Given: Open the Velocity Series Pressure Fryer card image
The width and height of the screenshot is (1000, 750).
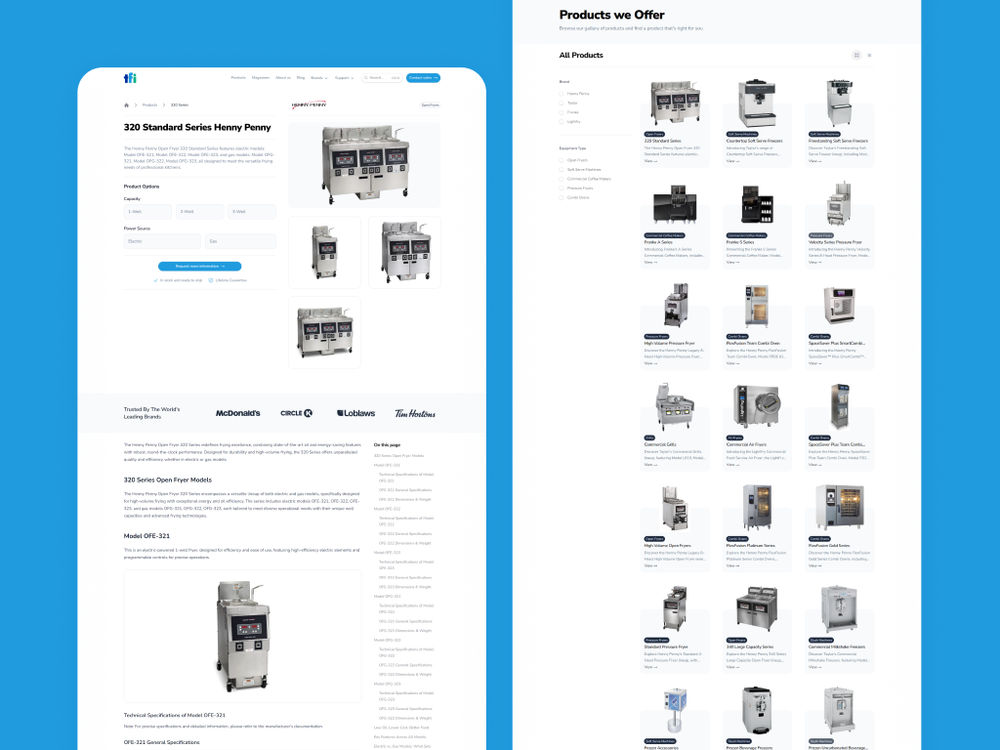Looking at the screenshot, I should point(839,205).
